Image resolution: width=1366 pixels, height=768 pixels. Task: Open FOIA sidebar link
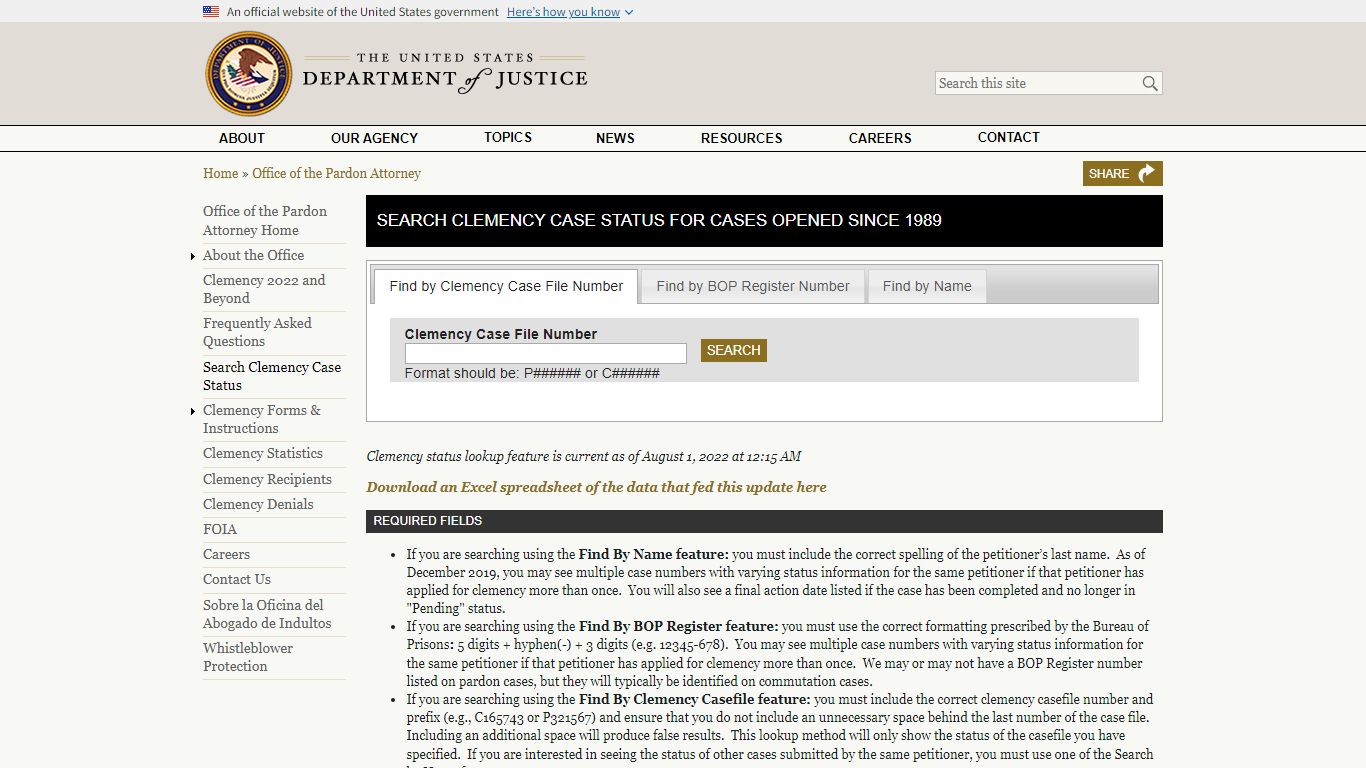click(x=220, y=529)
